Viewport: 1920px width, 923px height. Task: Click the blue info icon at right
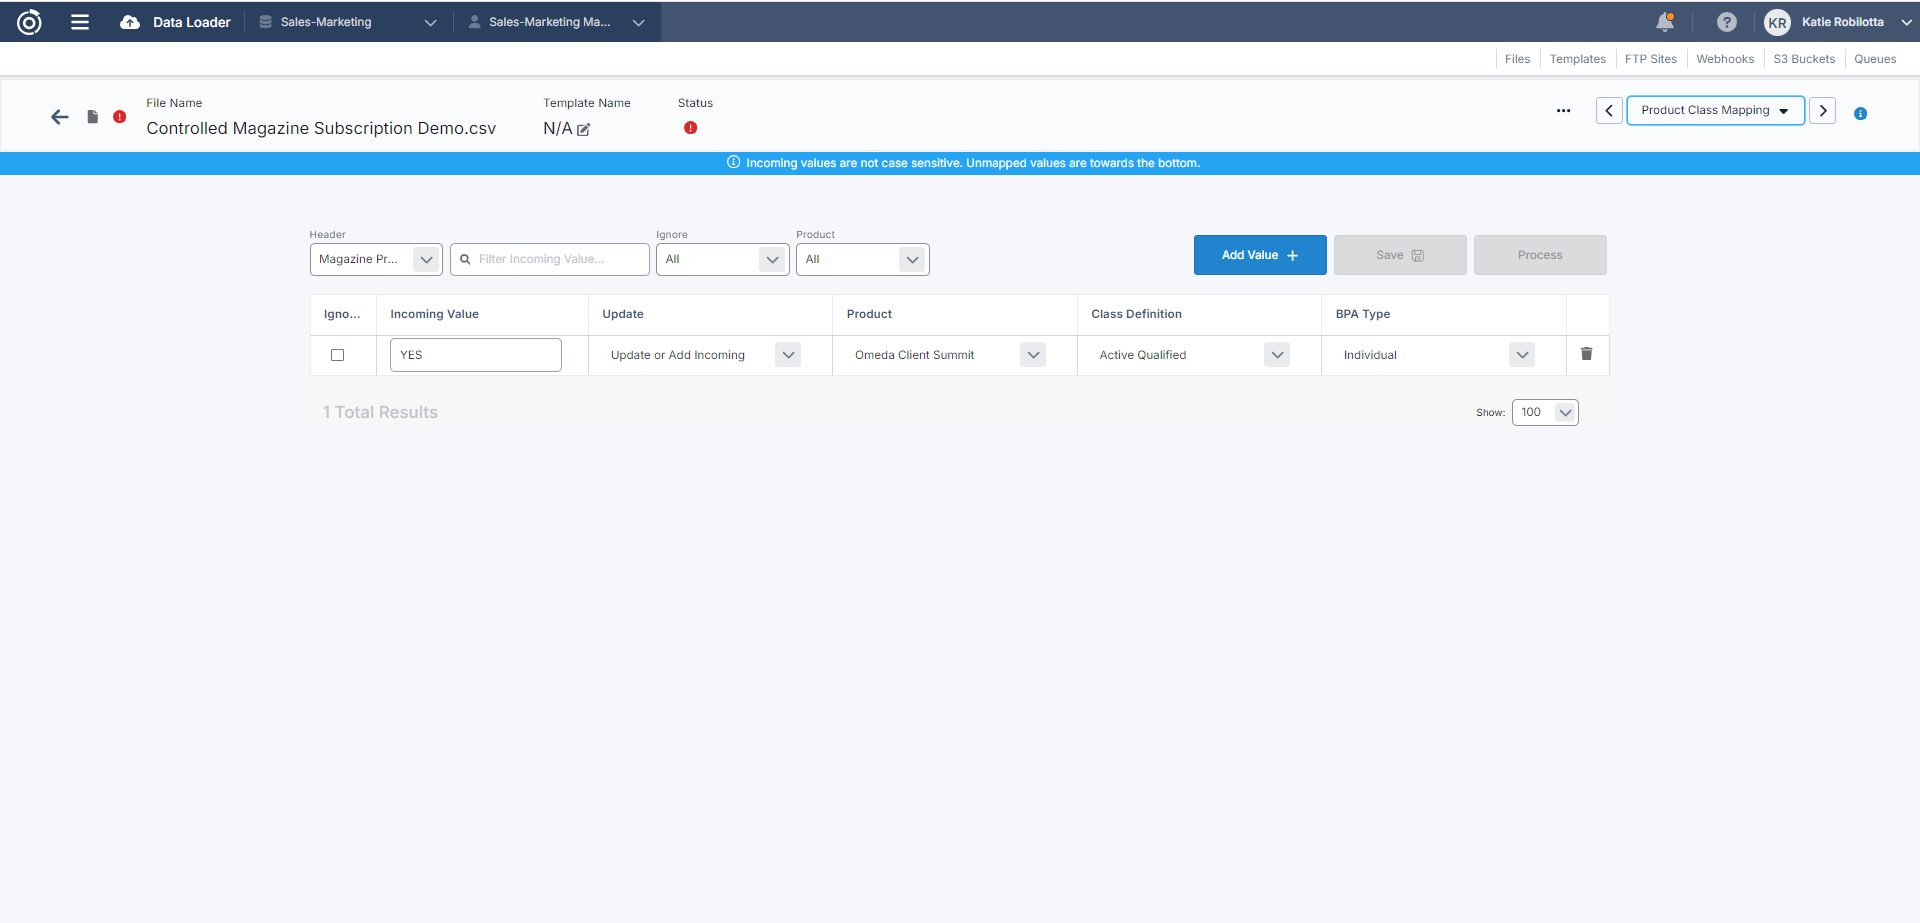pyautogui.click(x=1860, y=114)
